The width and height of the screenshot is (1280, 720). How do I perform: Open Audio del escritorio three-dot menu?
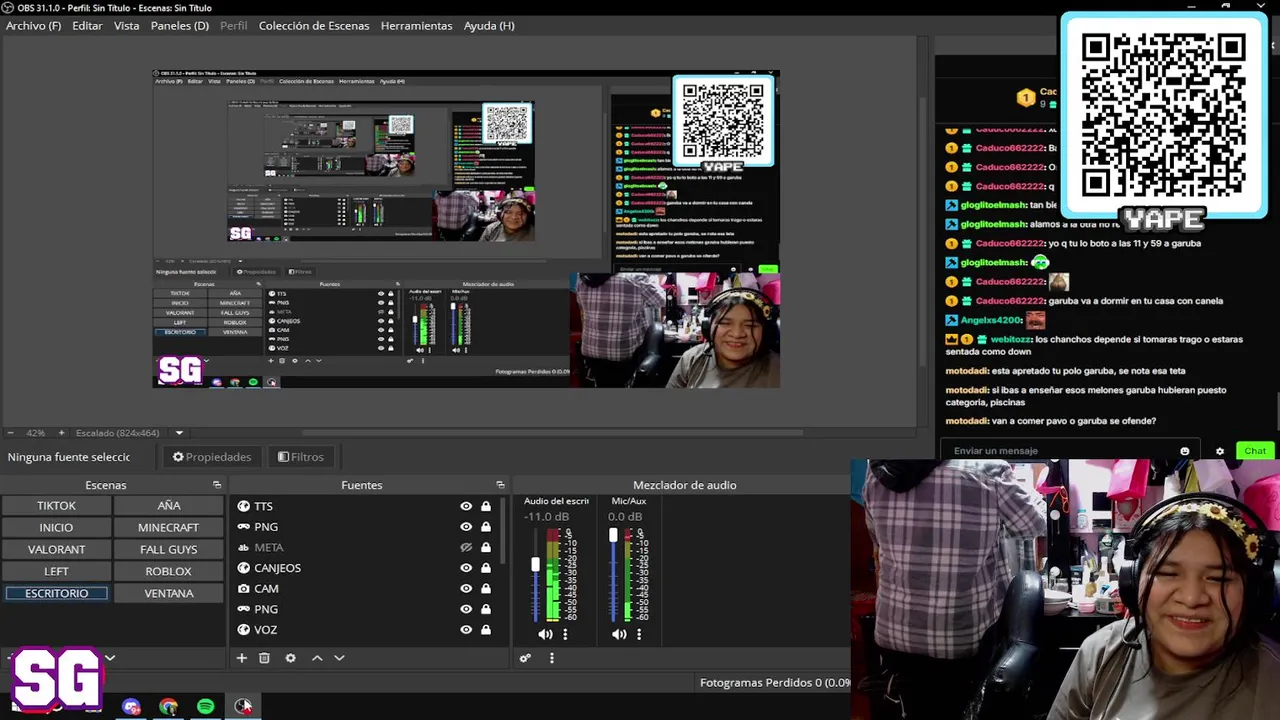pos(565,634)
